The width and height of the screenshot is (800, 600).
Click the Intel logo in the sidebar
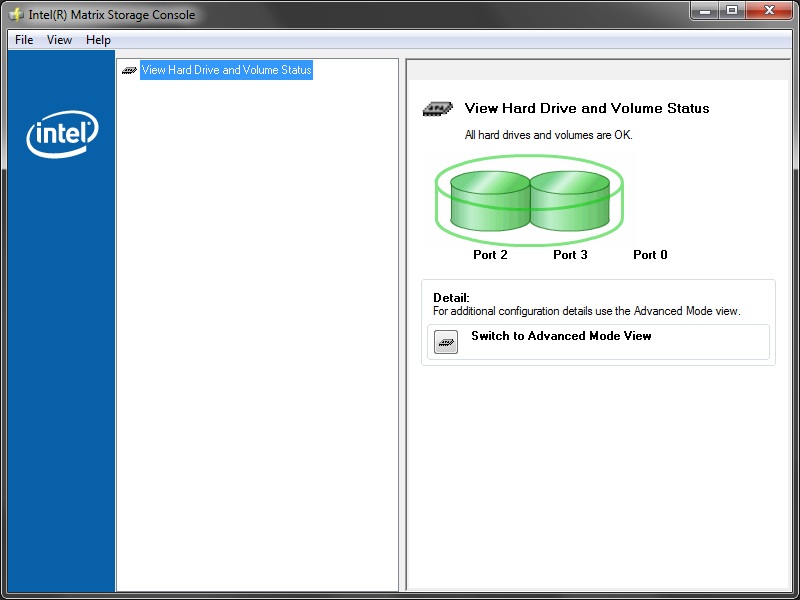pos(62,134)
